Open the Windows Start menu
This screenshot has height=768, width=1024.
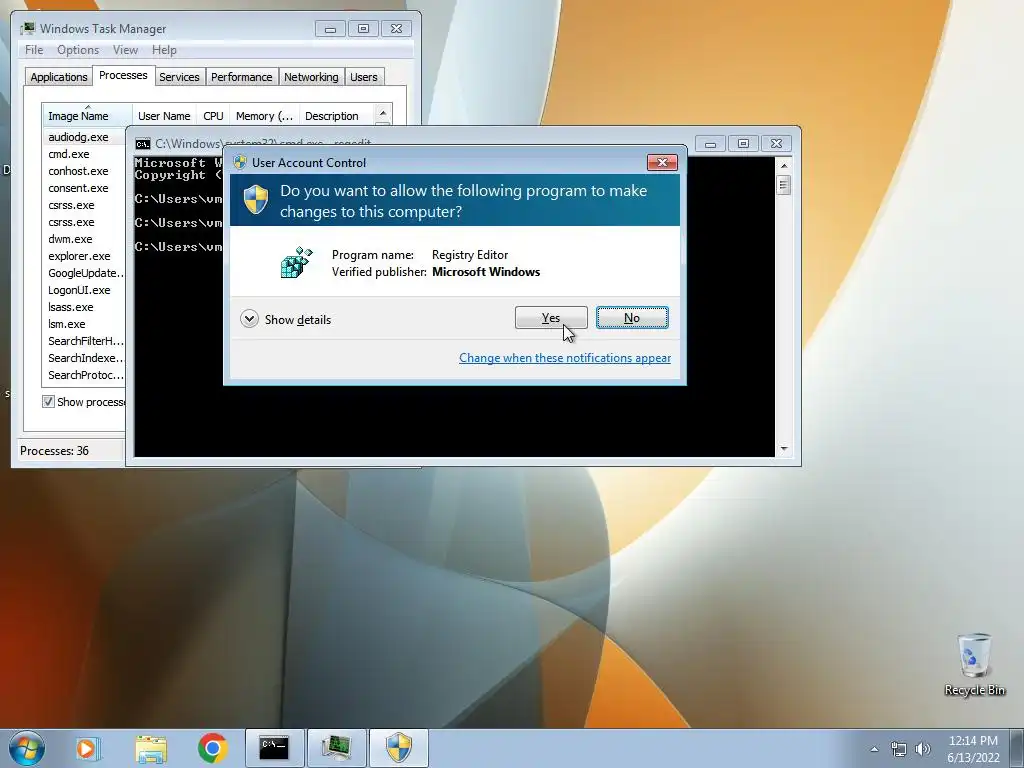27,748
